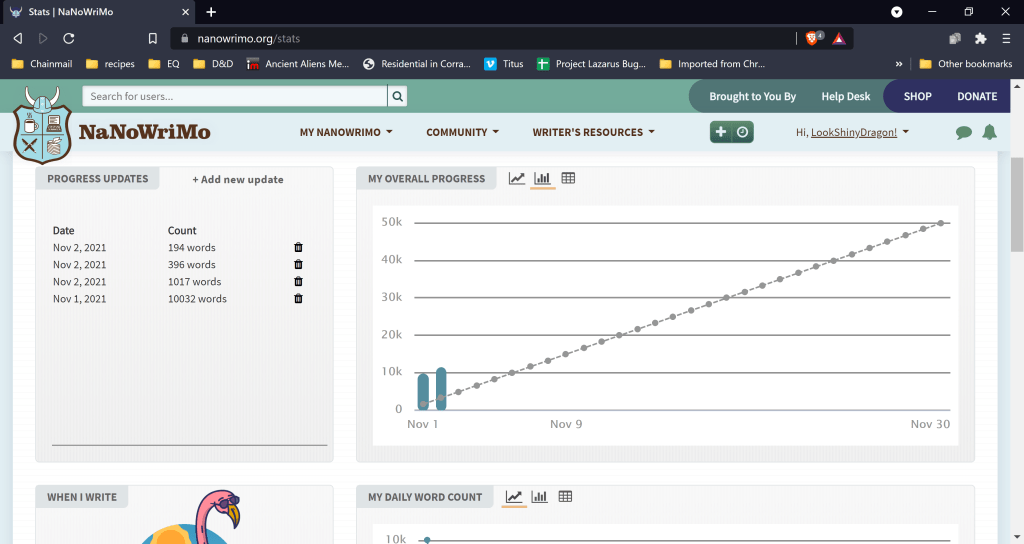Switch Daily Word Count to bar chart
The width and height of the screenshot is (1024, 544).
540,497
